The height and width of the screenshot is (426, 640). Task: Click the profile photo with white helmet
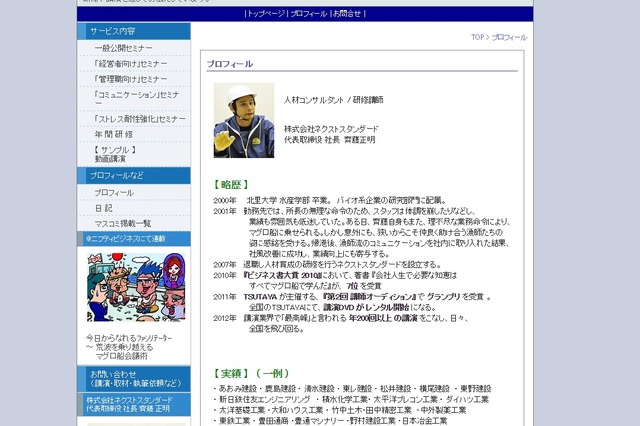pyautogui.click(x=244, y=120)
